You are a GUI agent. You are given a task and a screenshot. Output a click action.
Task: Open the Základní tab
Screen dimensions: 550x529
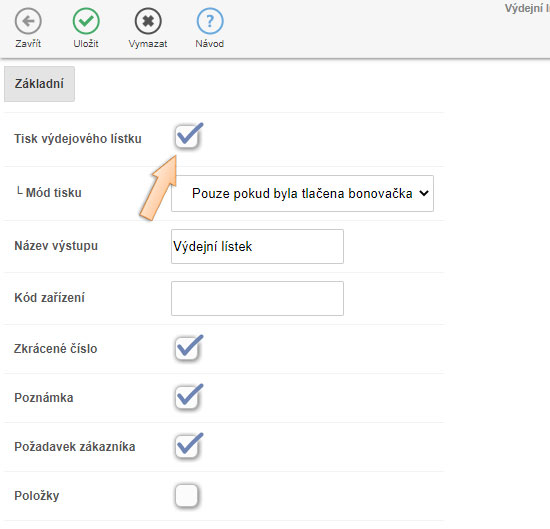(x=39, y=84)
